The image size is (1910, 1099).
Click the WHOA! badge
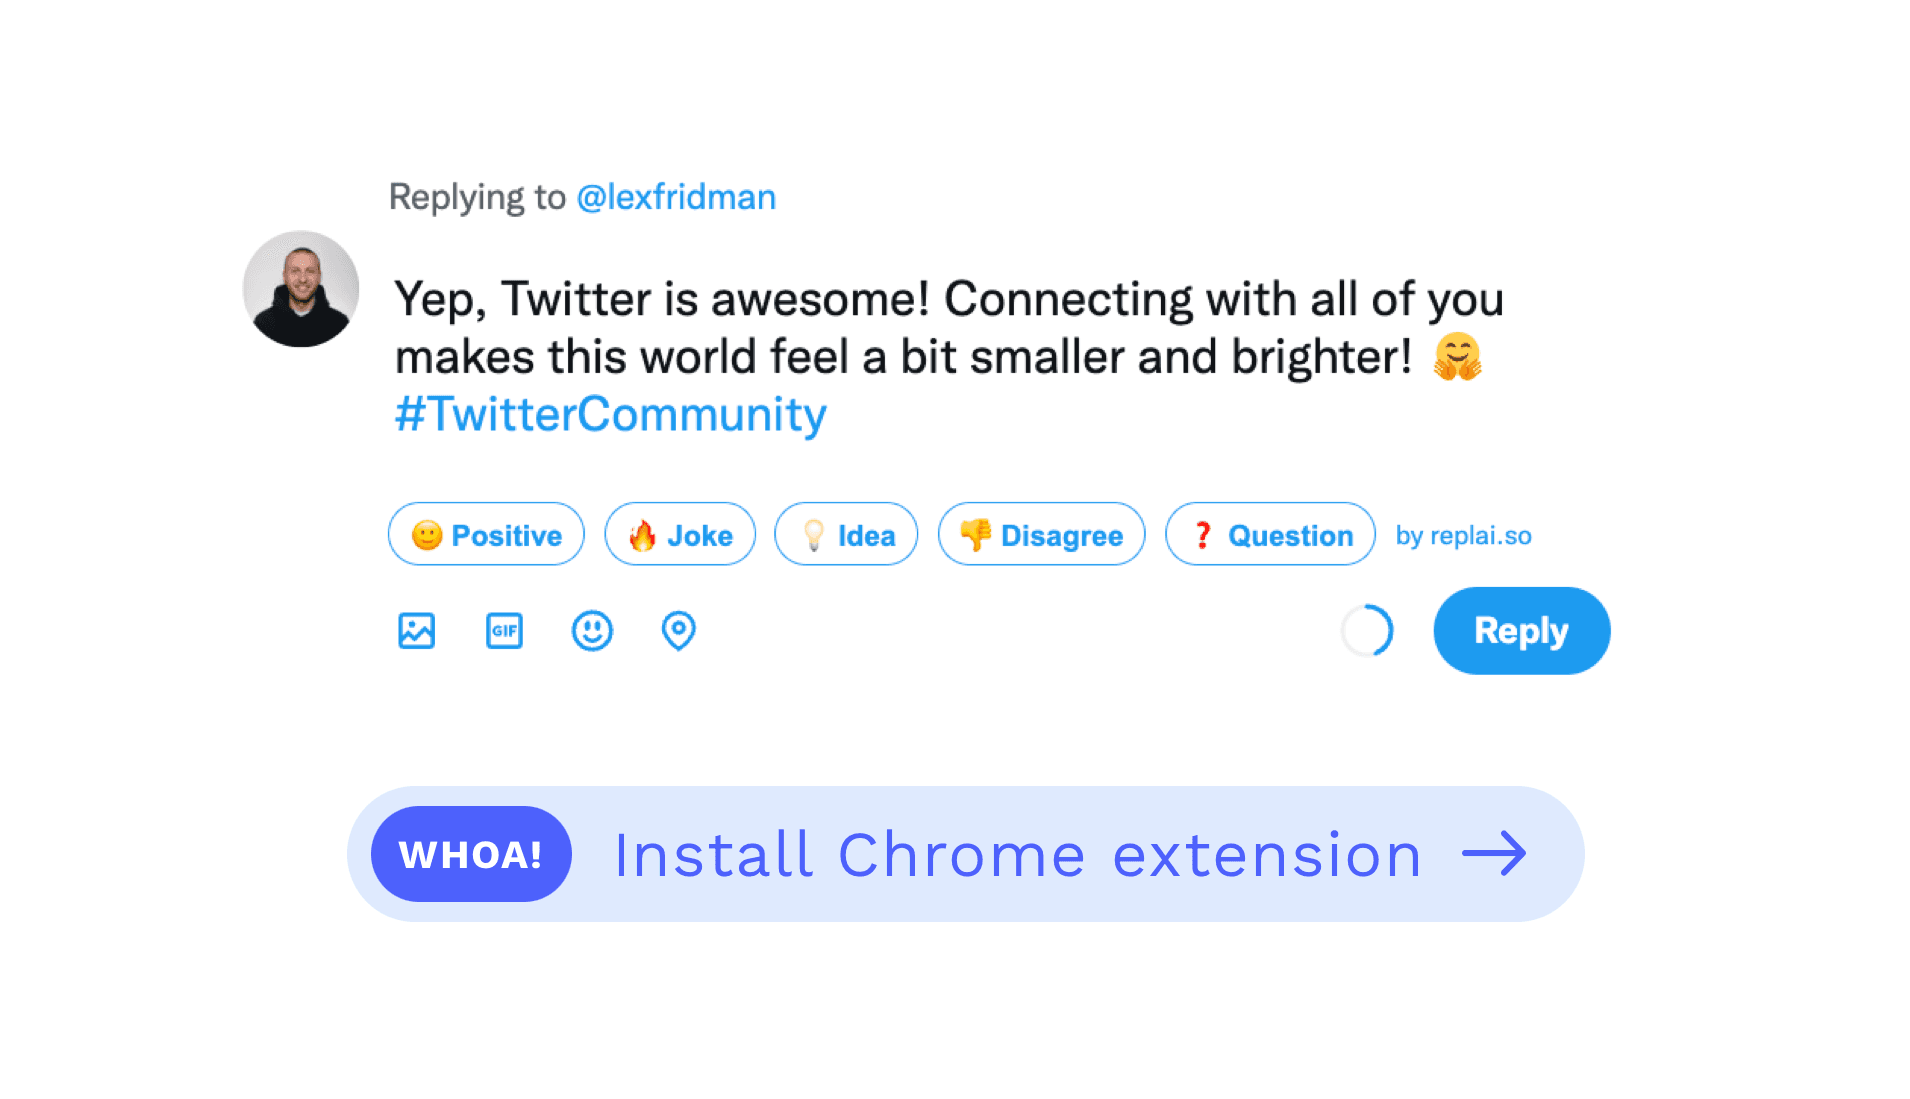click(x=471, y=854)
